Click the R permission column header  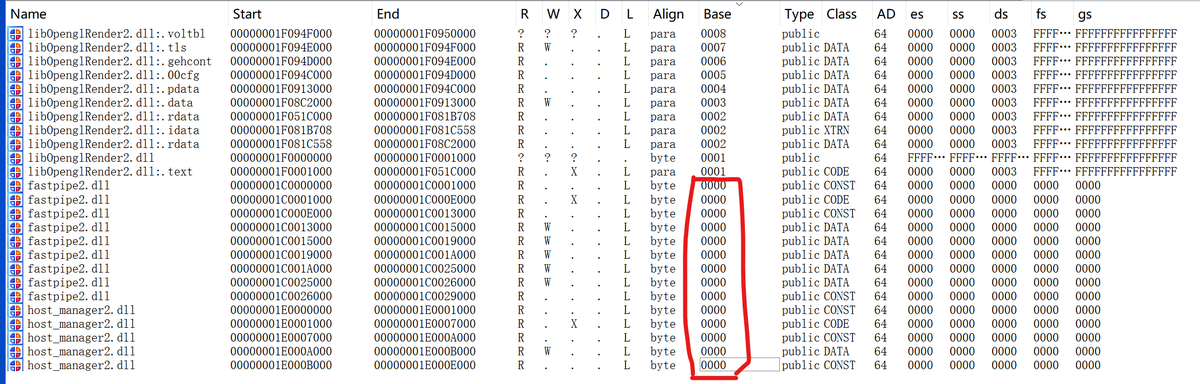(524, 15)
